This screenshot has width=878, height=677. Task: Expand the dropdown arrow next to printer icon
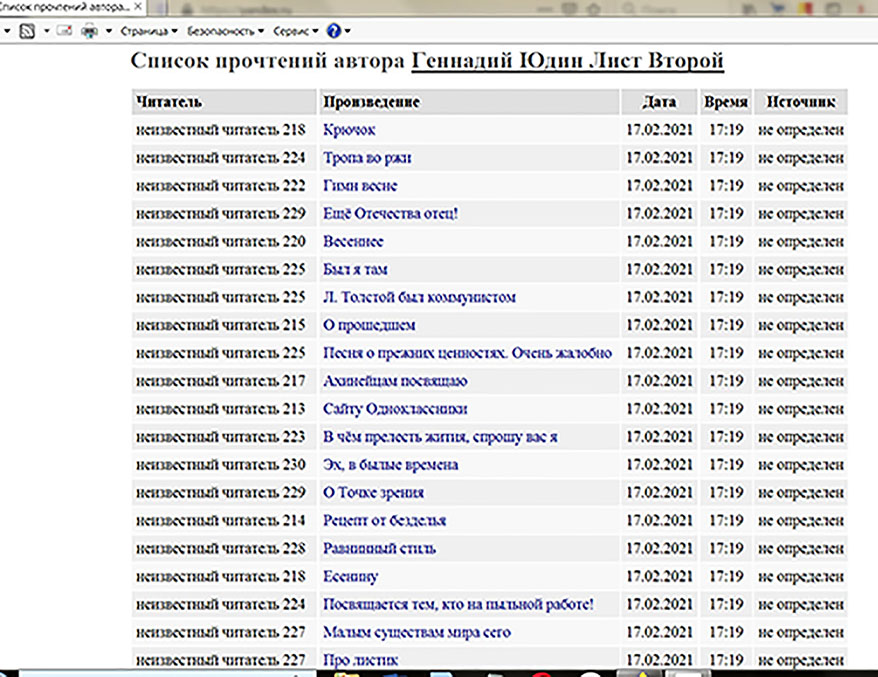(109, 31)
